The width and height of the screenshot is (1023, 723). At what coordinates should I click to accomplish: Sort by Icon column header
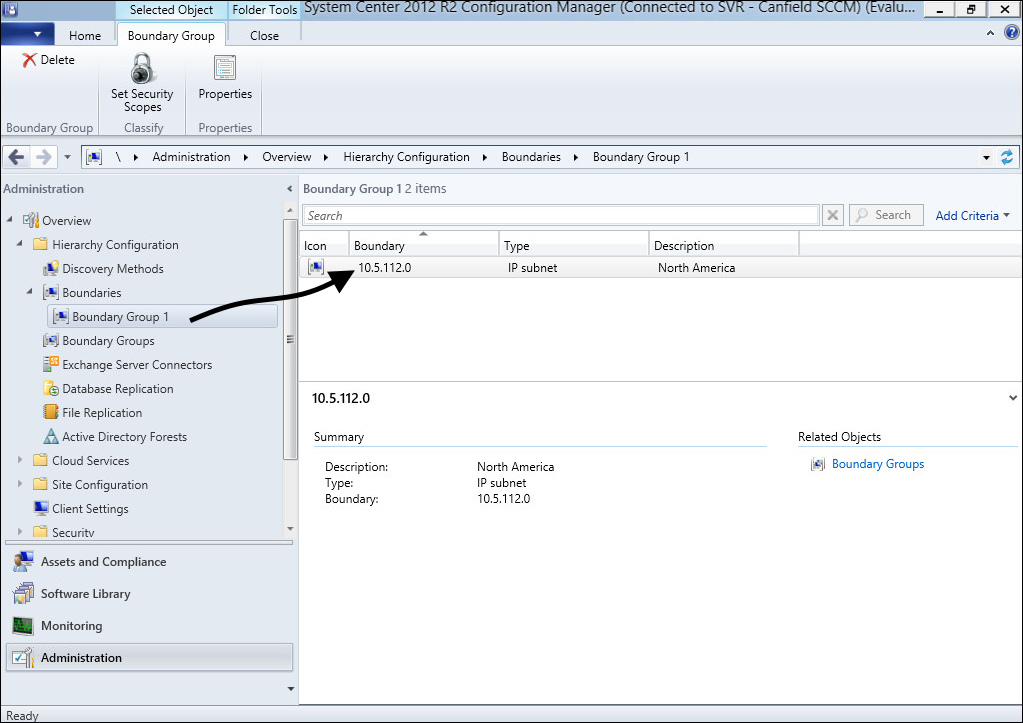pos(324,245)
